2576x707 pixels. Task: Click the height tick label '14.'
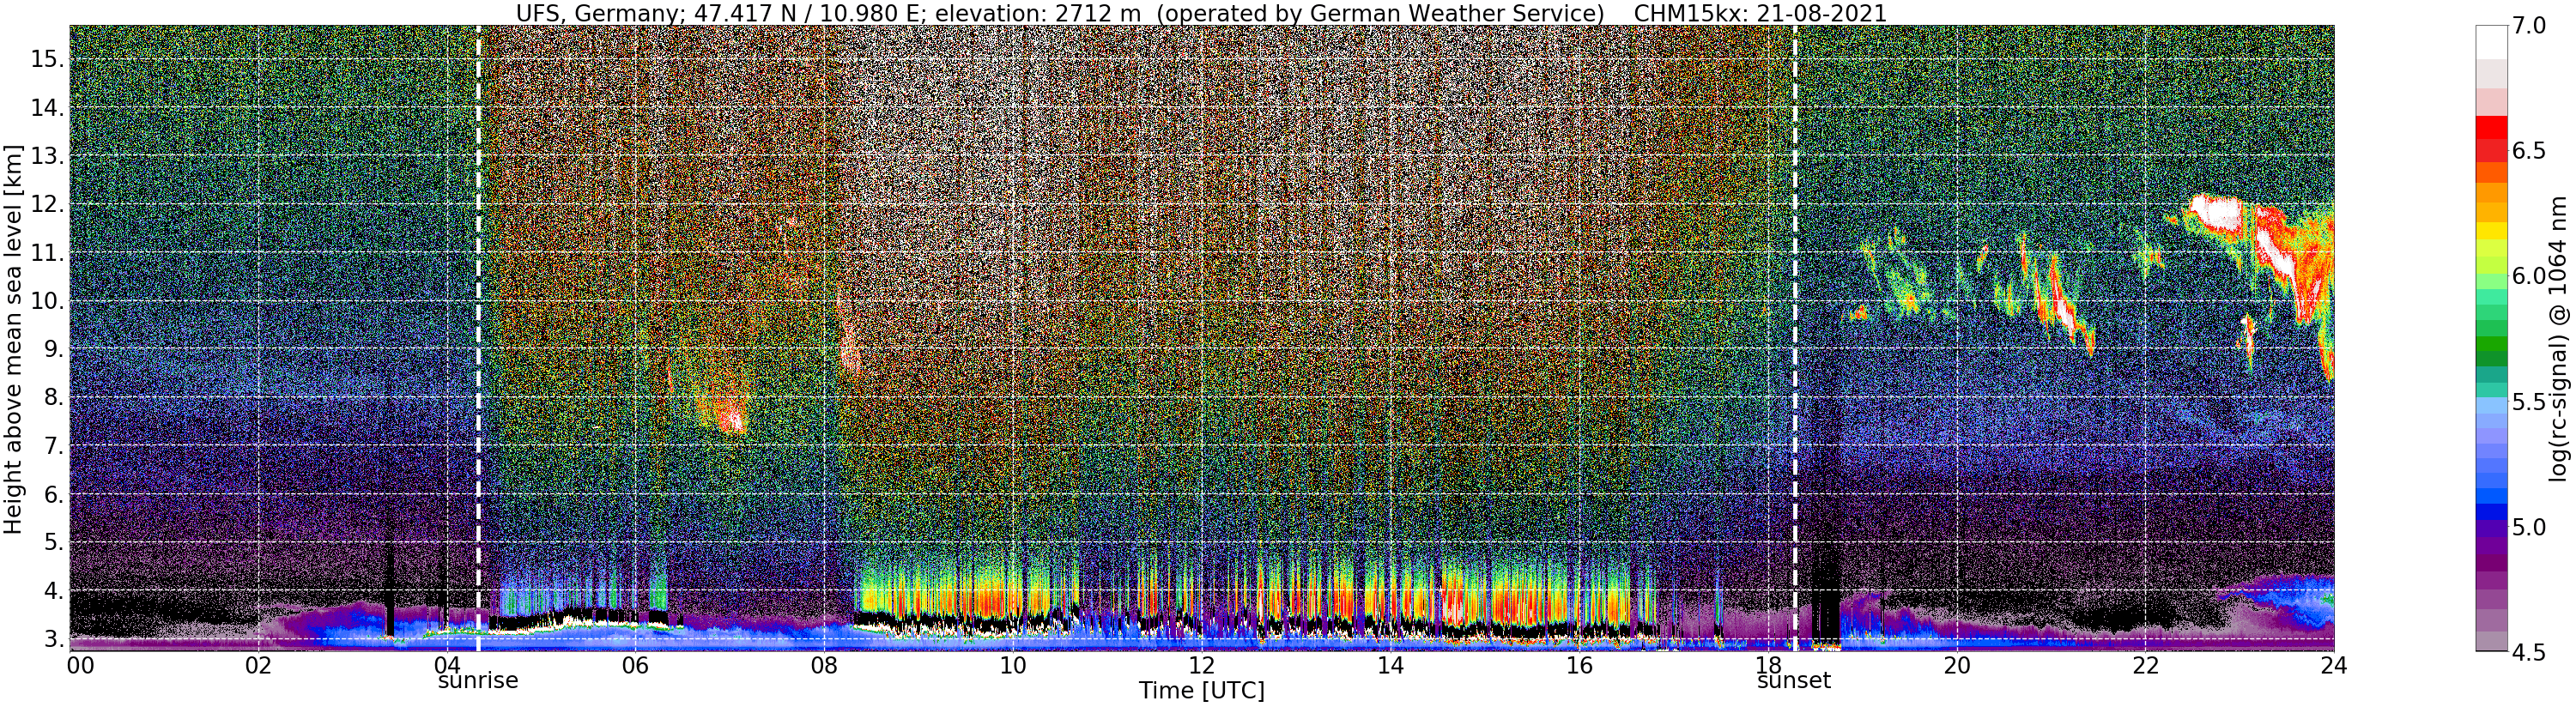click(48, 108)
